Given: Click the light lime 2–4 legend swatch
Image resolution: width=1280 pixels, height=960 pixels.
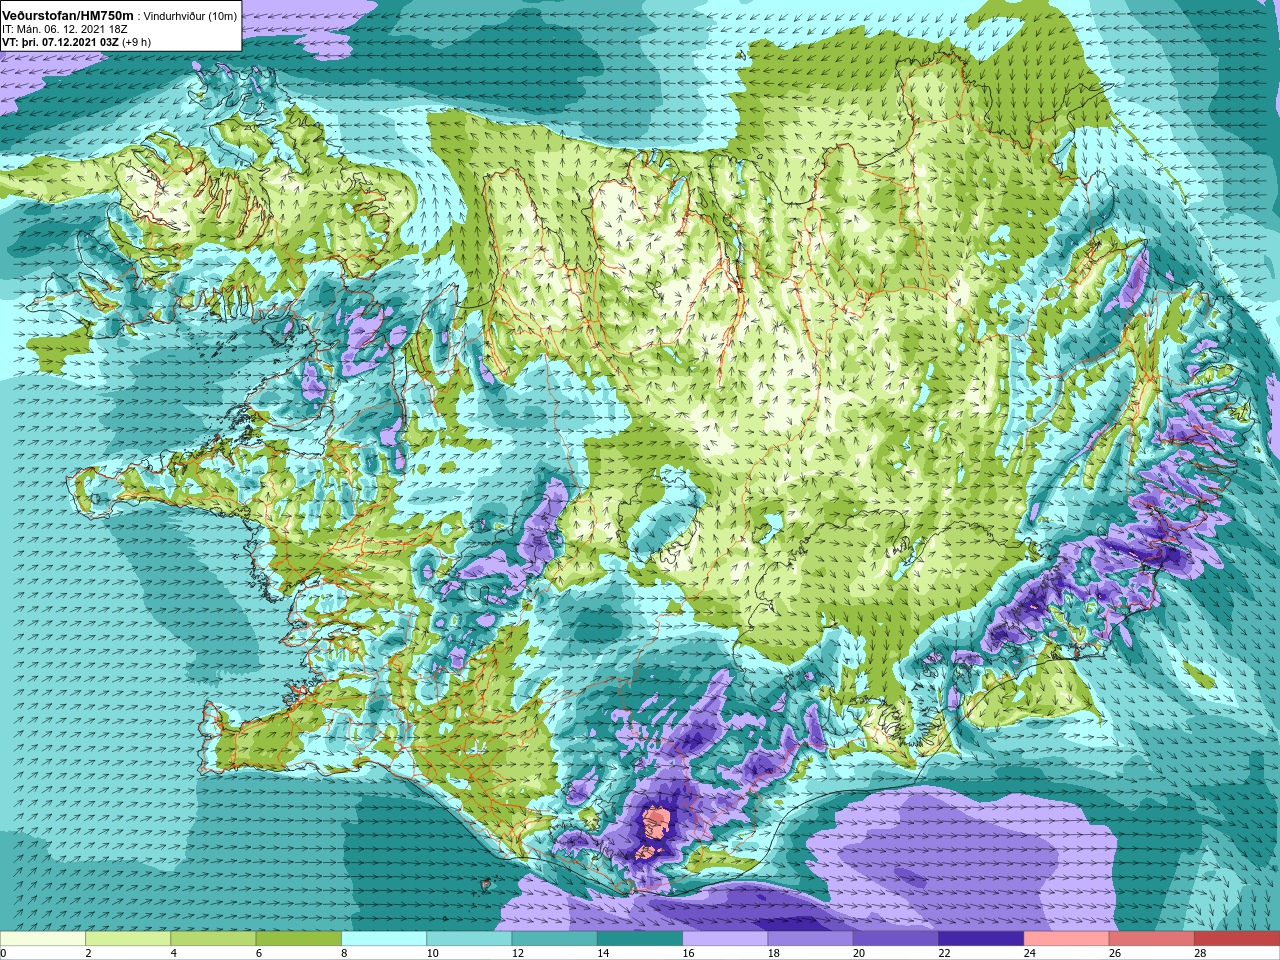Looking at the screenshot, I should (128, 938).
